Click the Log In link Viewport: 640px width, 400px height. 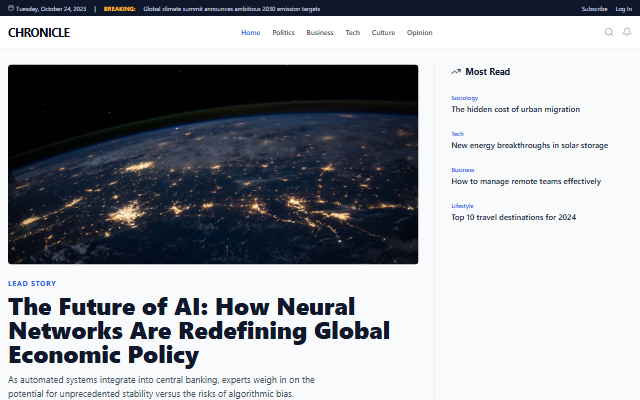pyautogui.click(x=624, y=9)
